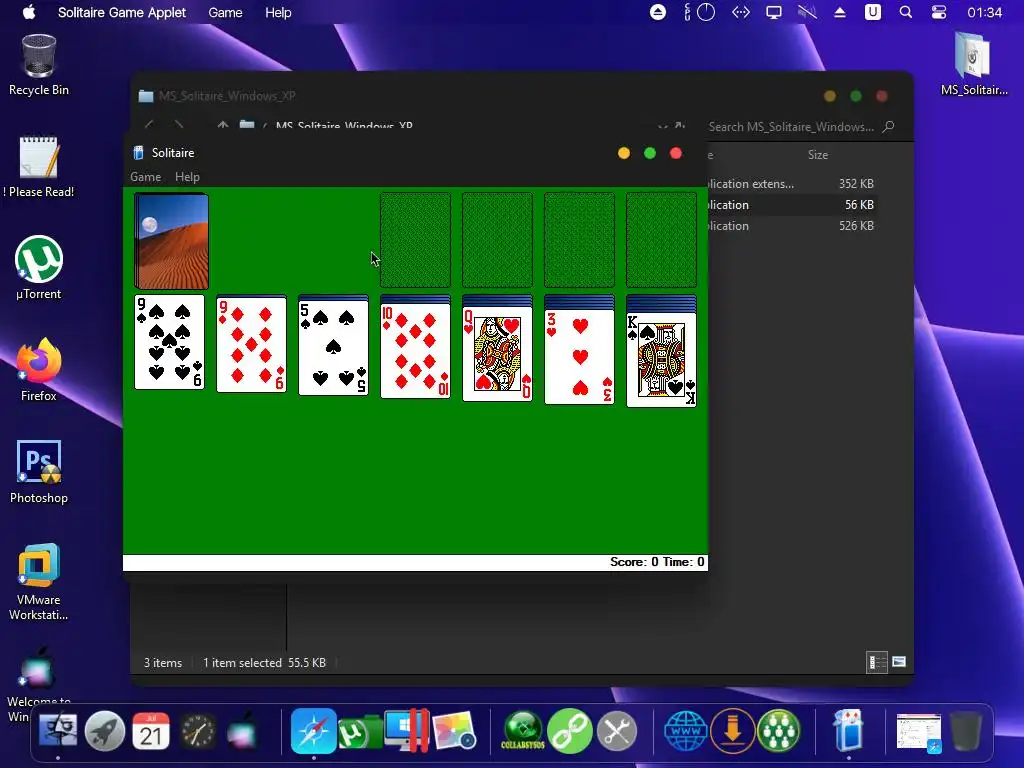
Task: Select the 352 KB file row in explorer
Action: pyautogui.click(x=791, y=184)
